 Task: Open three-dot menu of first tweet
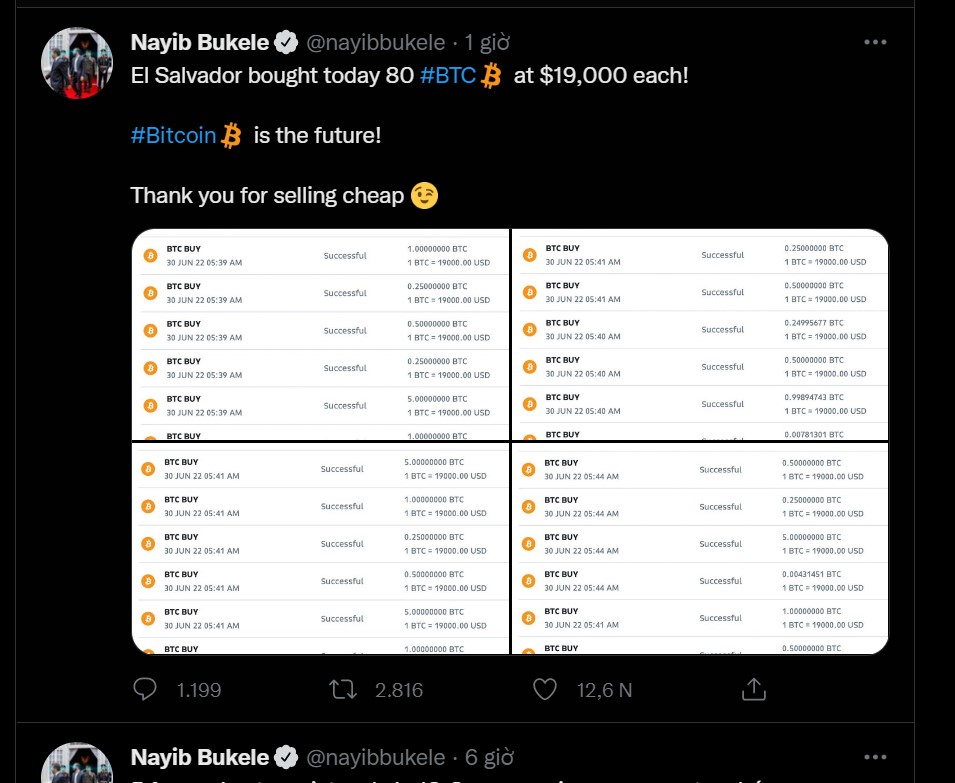coord(875,42)
